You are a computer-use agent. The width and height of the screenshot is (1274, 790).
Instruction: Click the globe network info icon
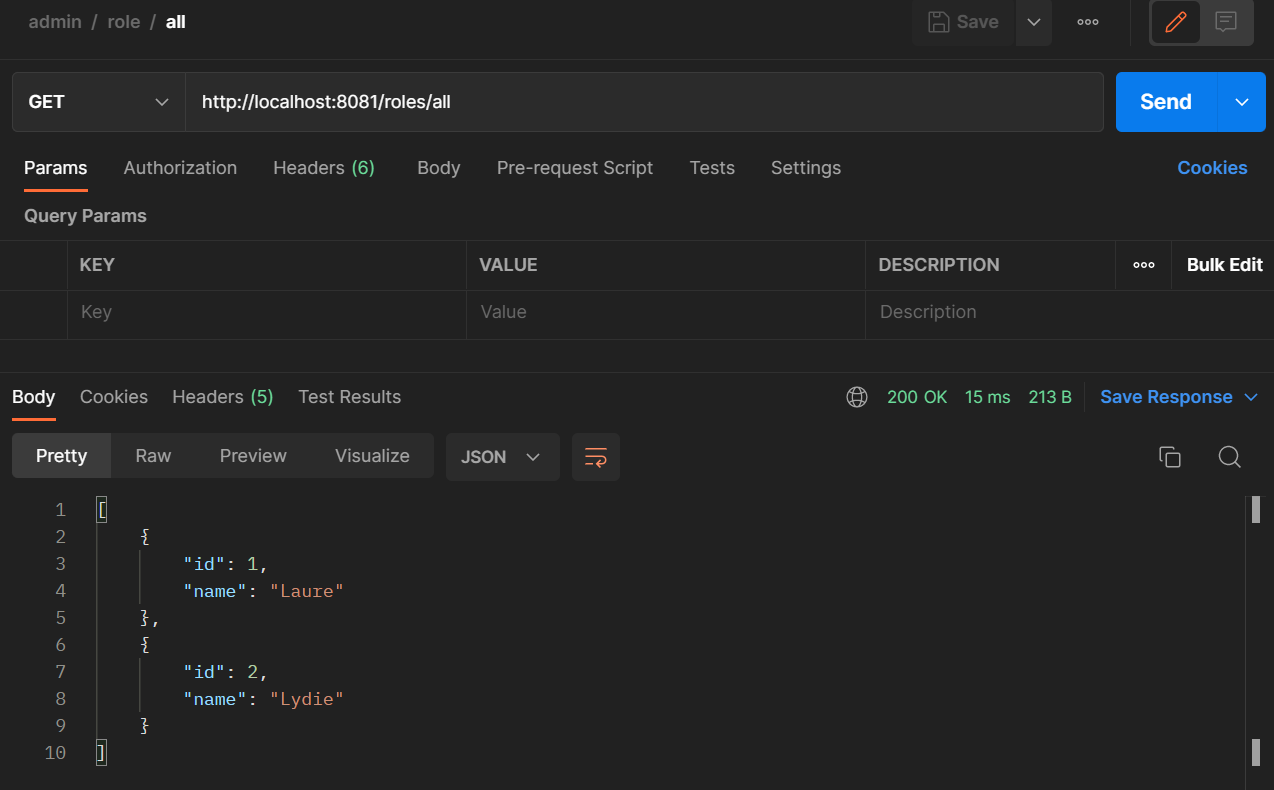(857, 397)
